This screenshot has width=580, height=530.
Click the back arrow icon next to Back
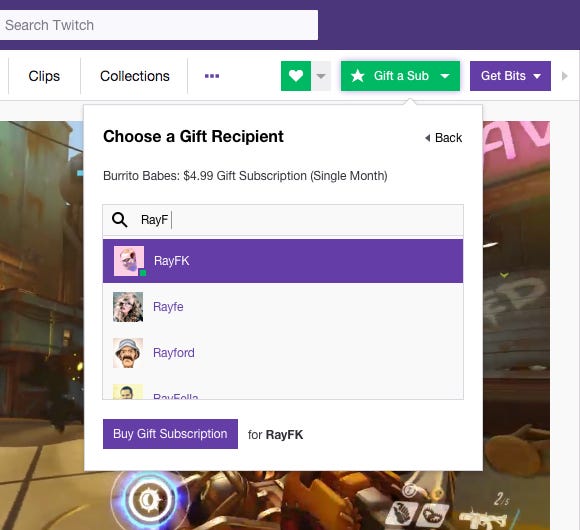pyautogui.click(x=428, y=138)
